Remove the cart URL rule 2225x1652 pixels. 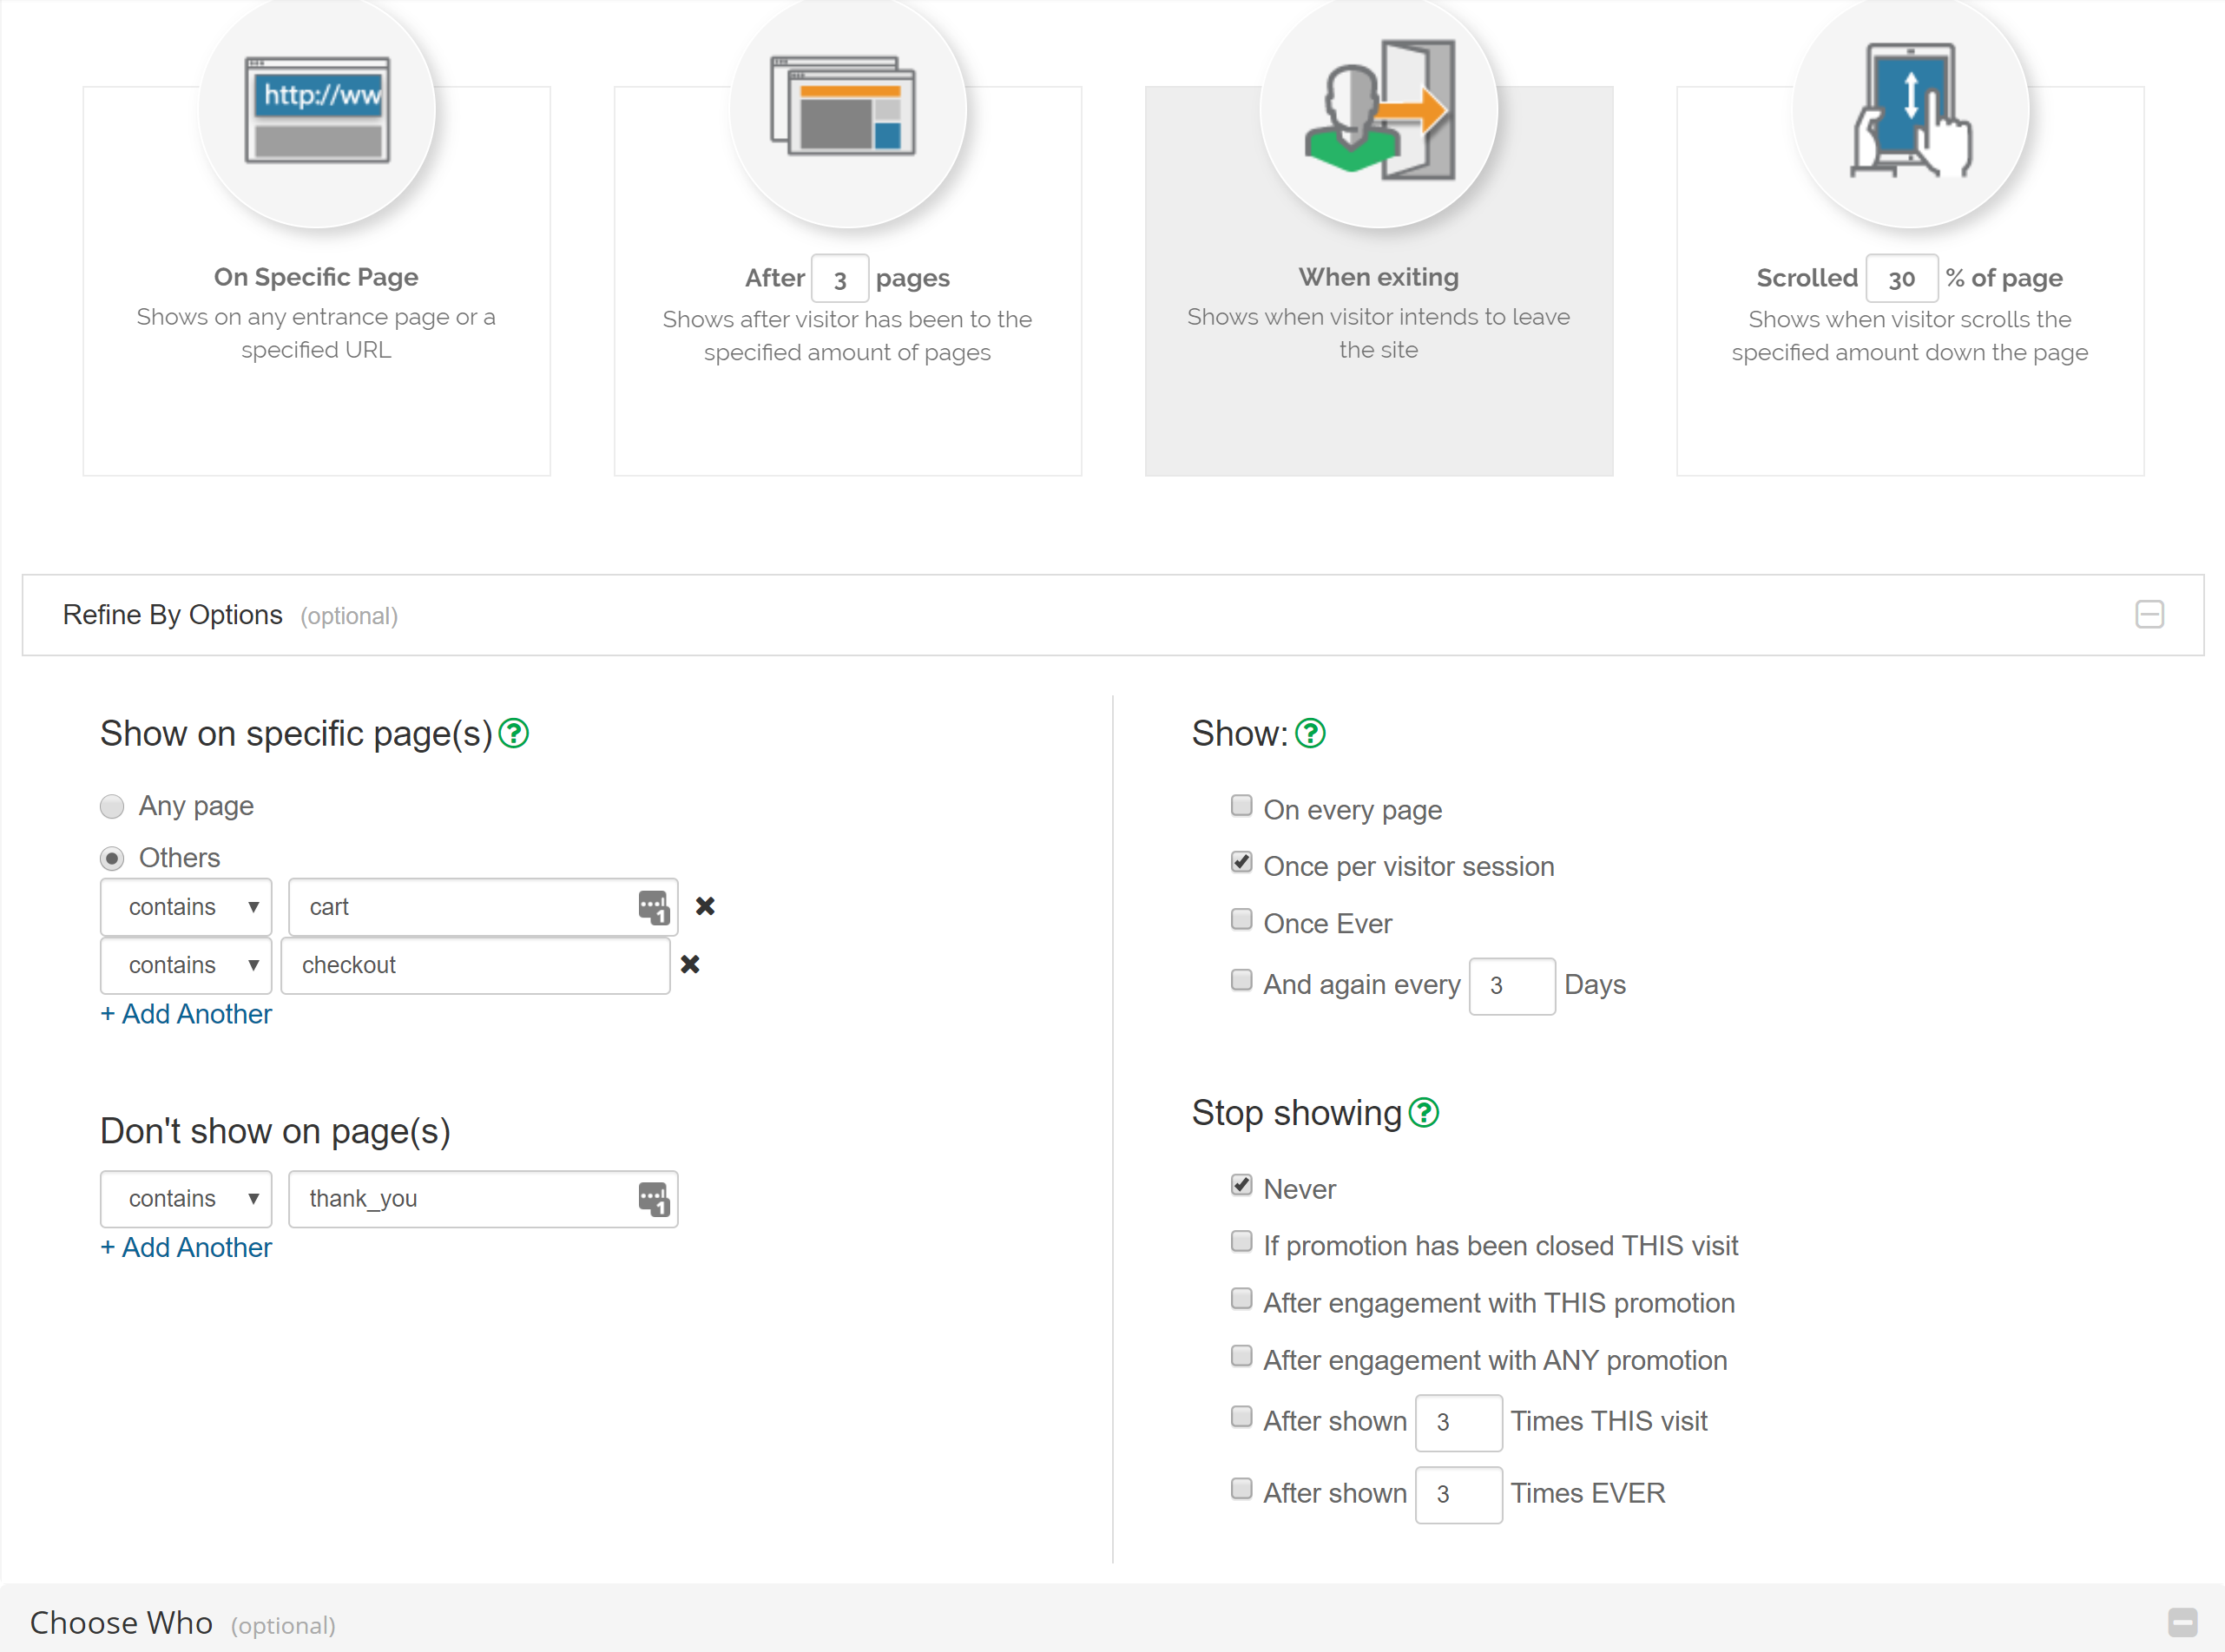point(705,906)
